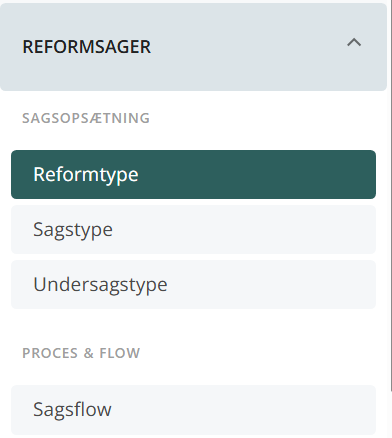Select the first item under Proces & Flow

[193, 410]
